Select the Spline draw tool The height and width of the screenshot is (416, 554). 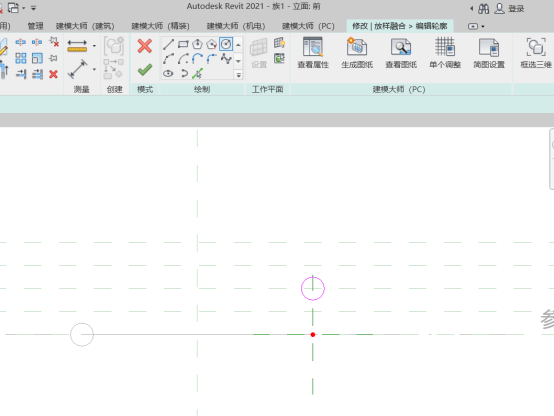[x=226, y=59]
